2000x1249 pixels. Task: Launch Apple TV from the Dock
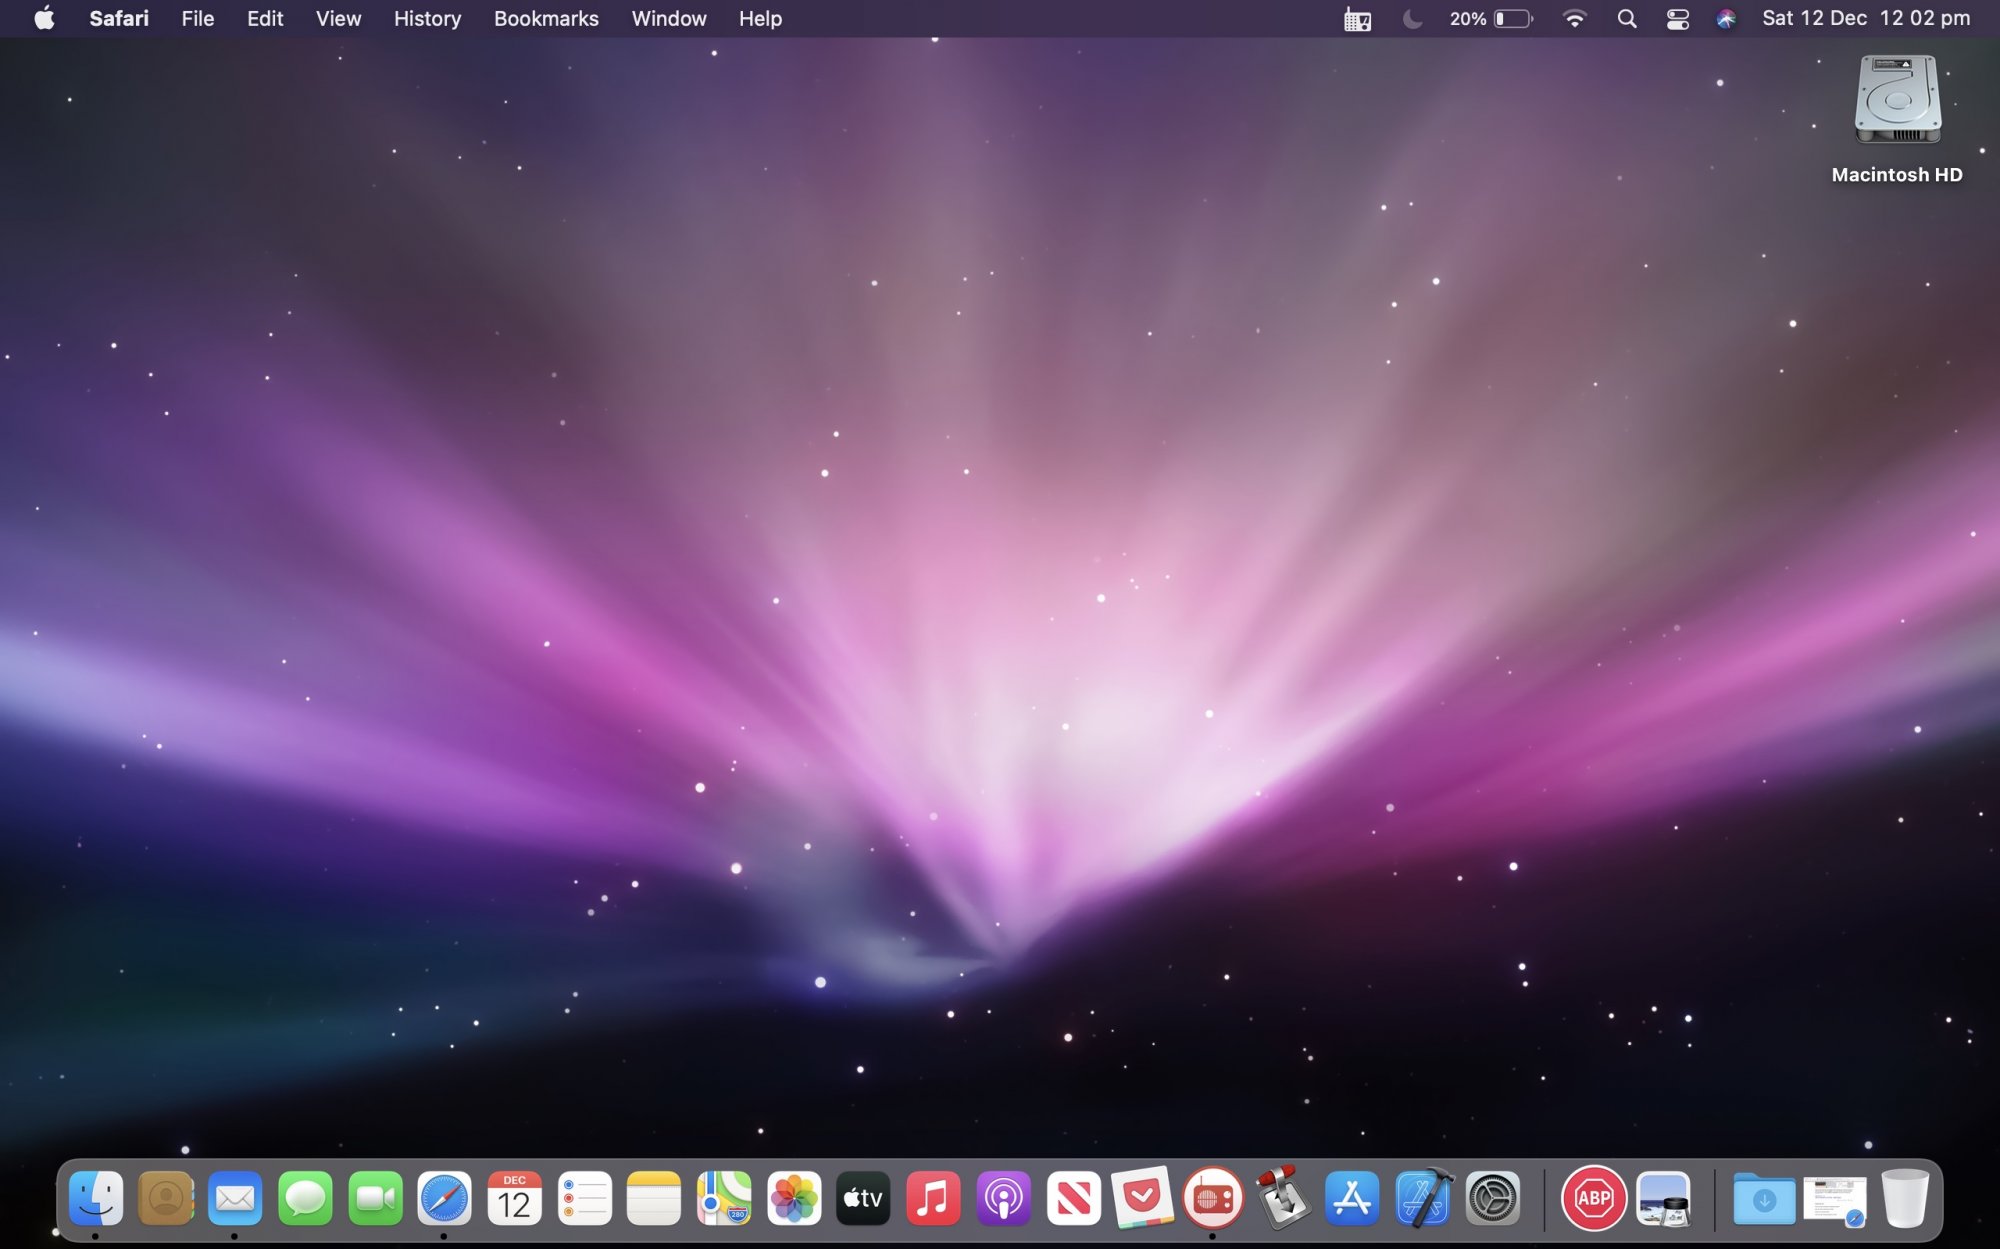click(x=863, y=1197)
